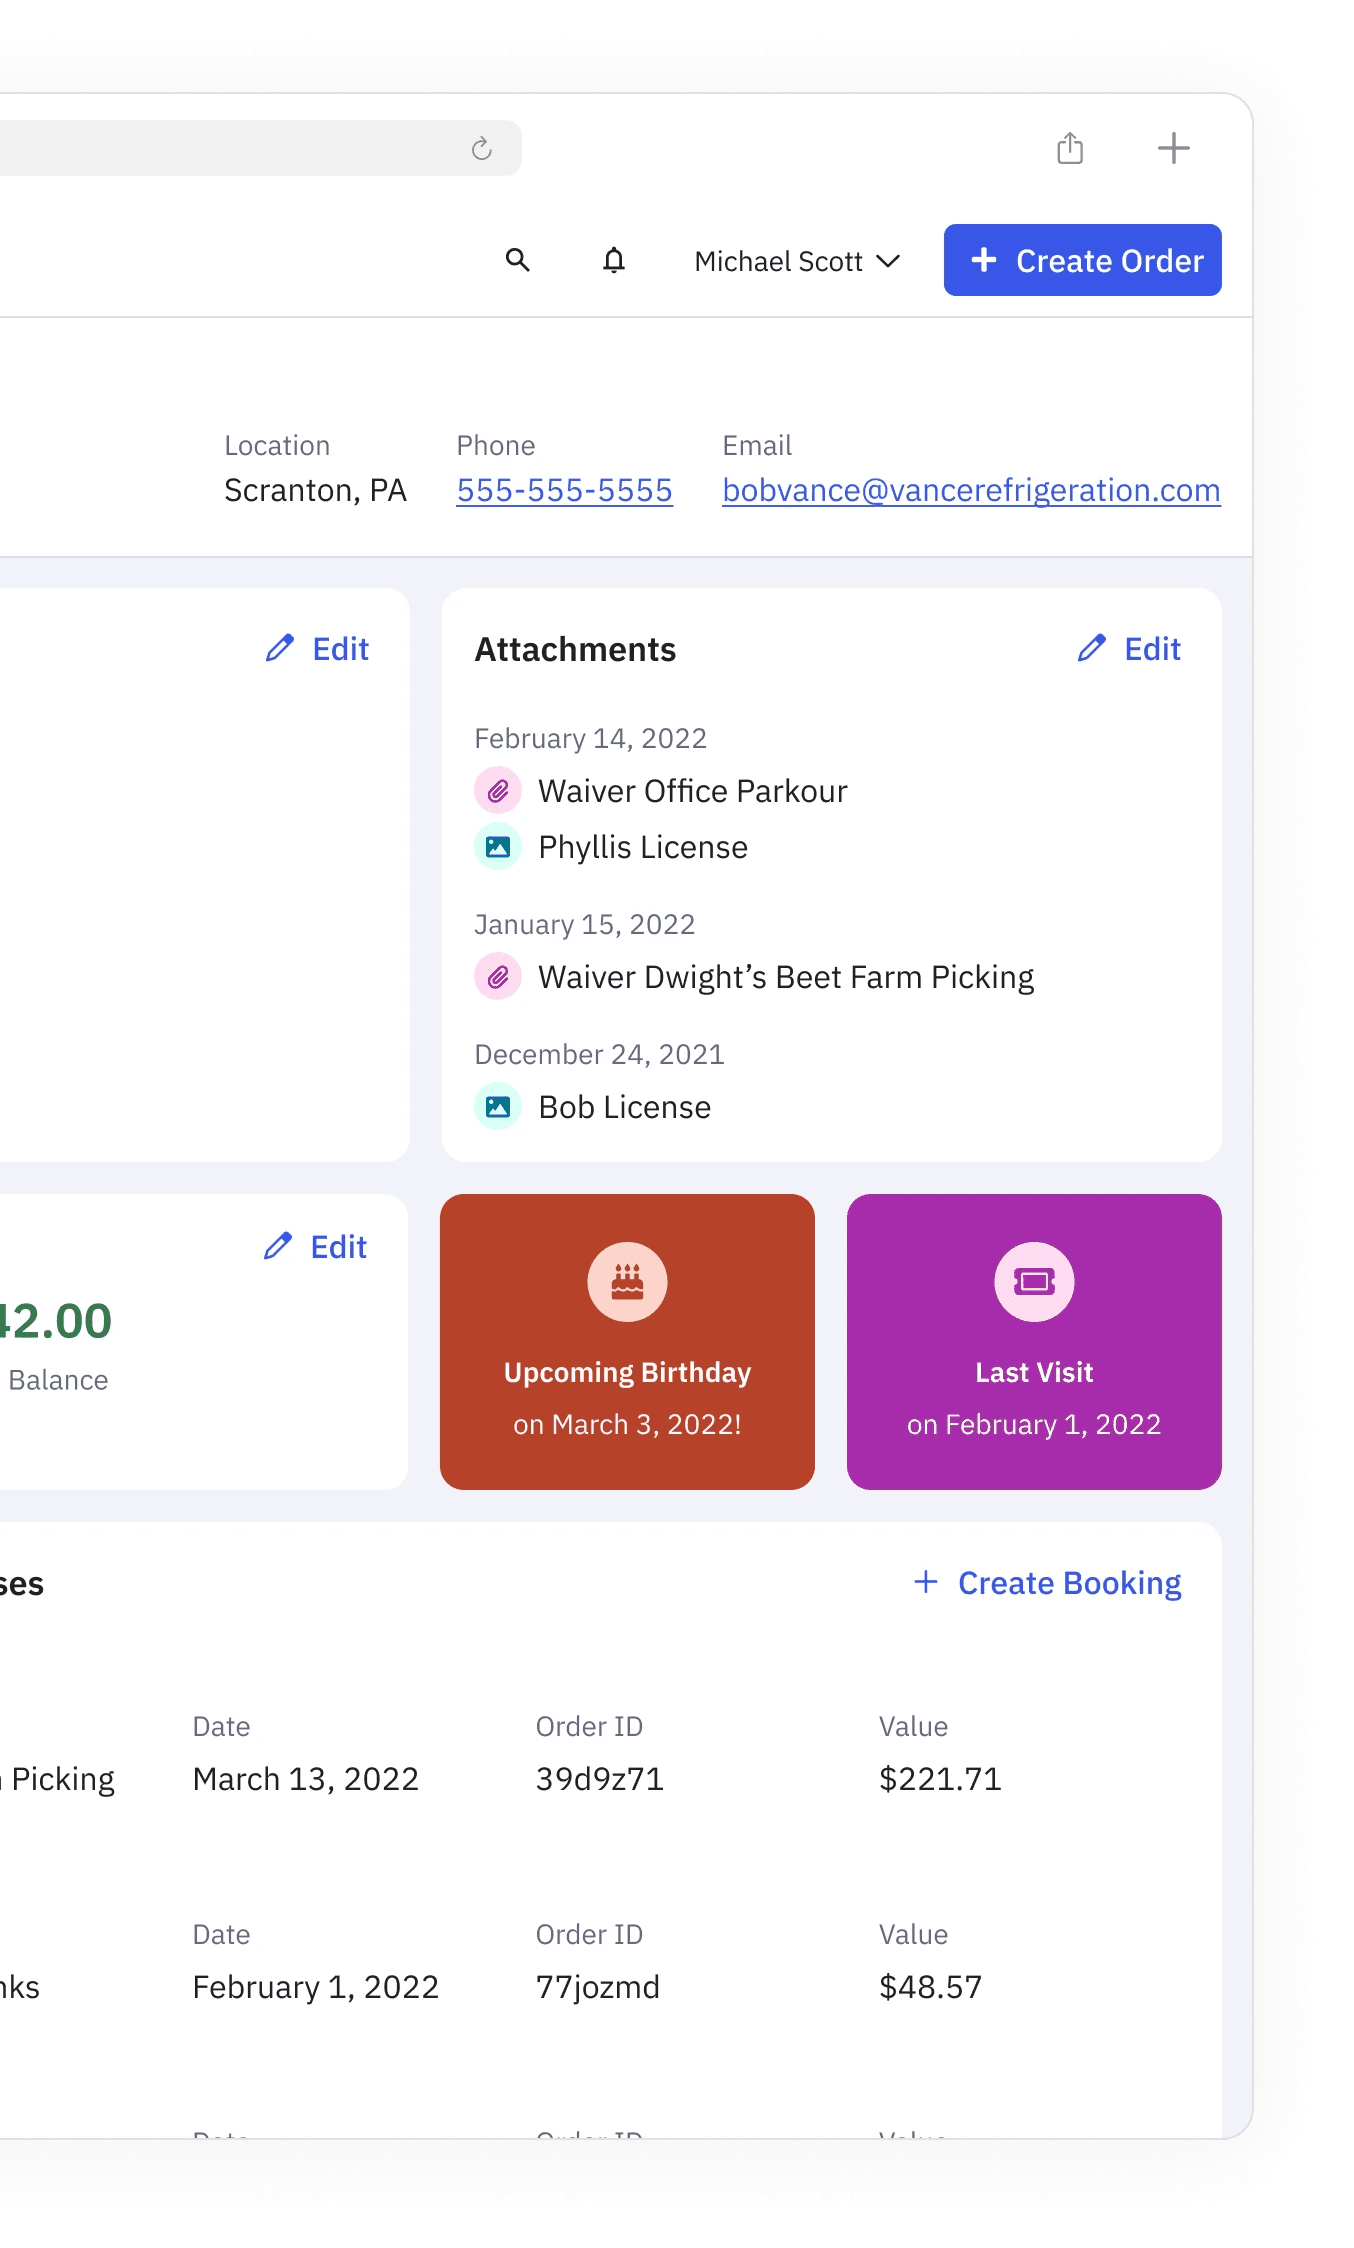Click Edit on the Balance card
Viewport: 1354px width, 2248px height.
(315, 1247)
